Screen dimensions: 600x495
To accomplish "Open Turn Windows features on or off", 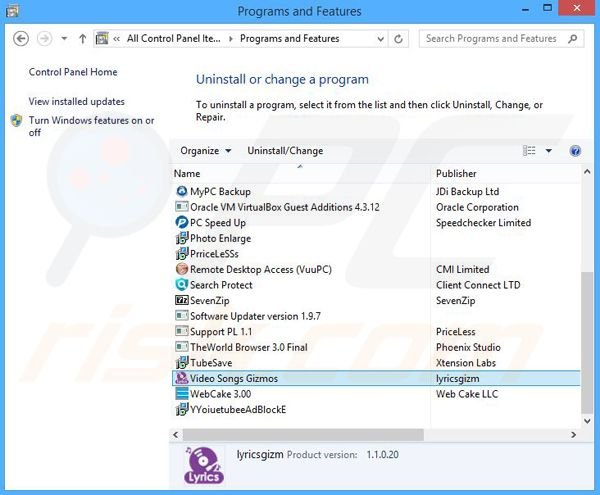I will (91, 126).
